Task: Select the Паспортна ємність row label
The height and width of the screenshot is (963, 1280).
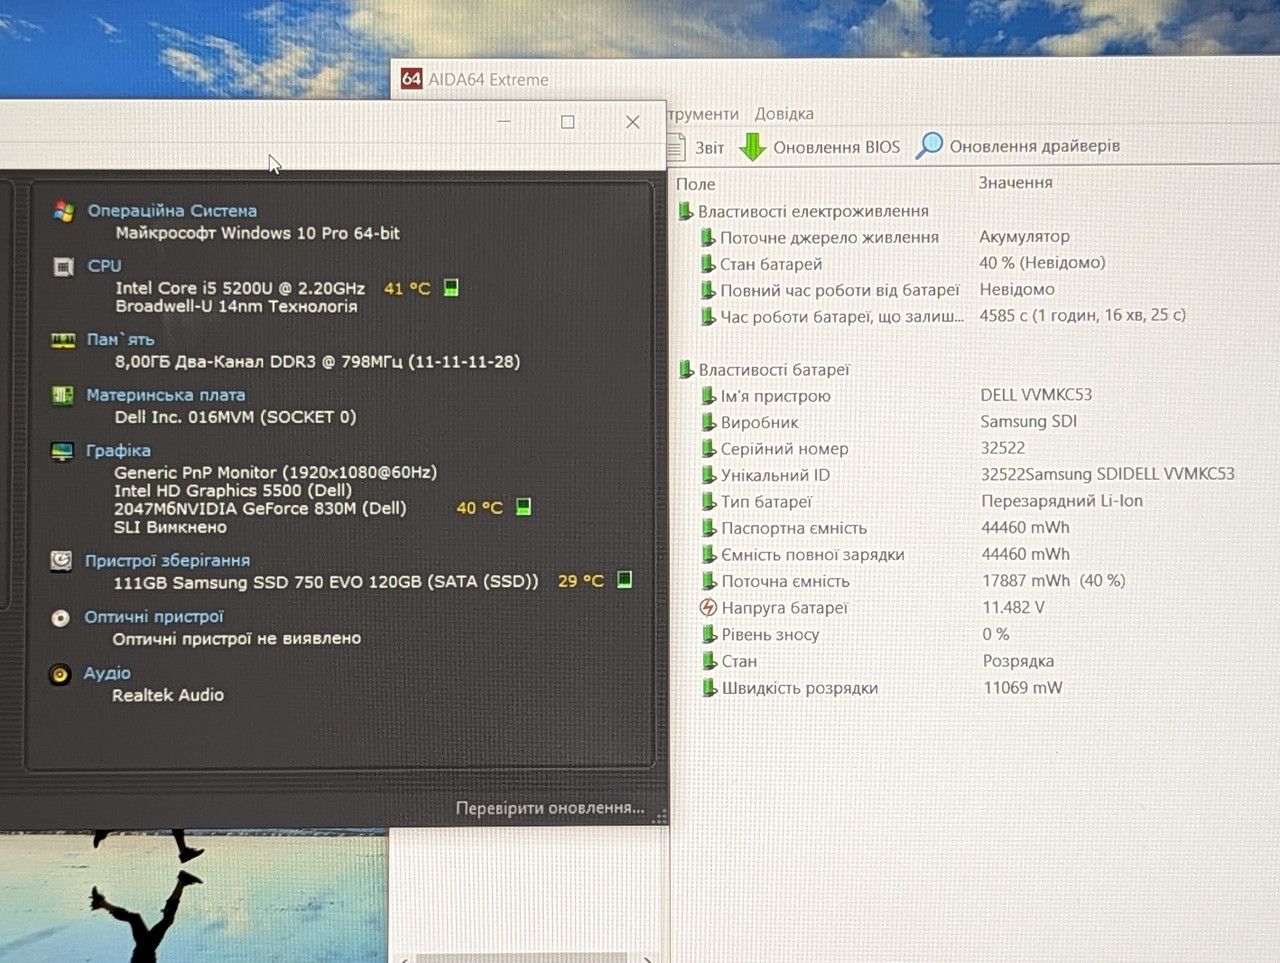Action: click(794, 529)
